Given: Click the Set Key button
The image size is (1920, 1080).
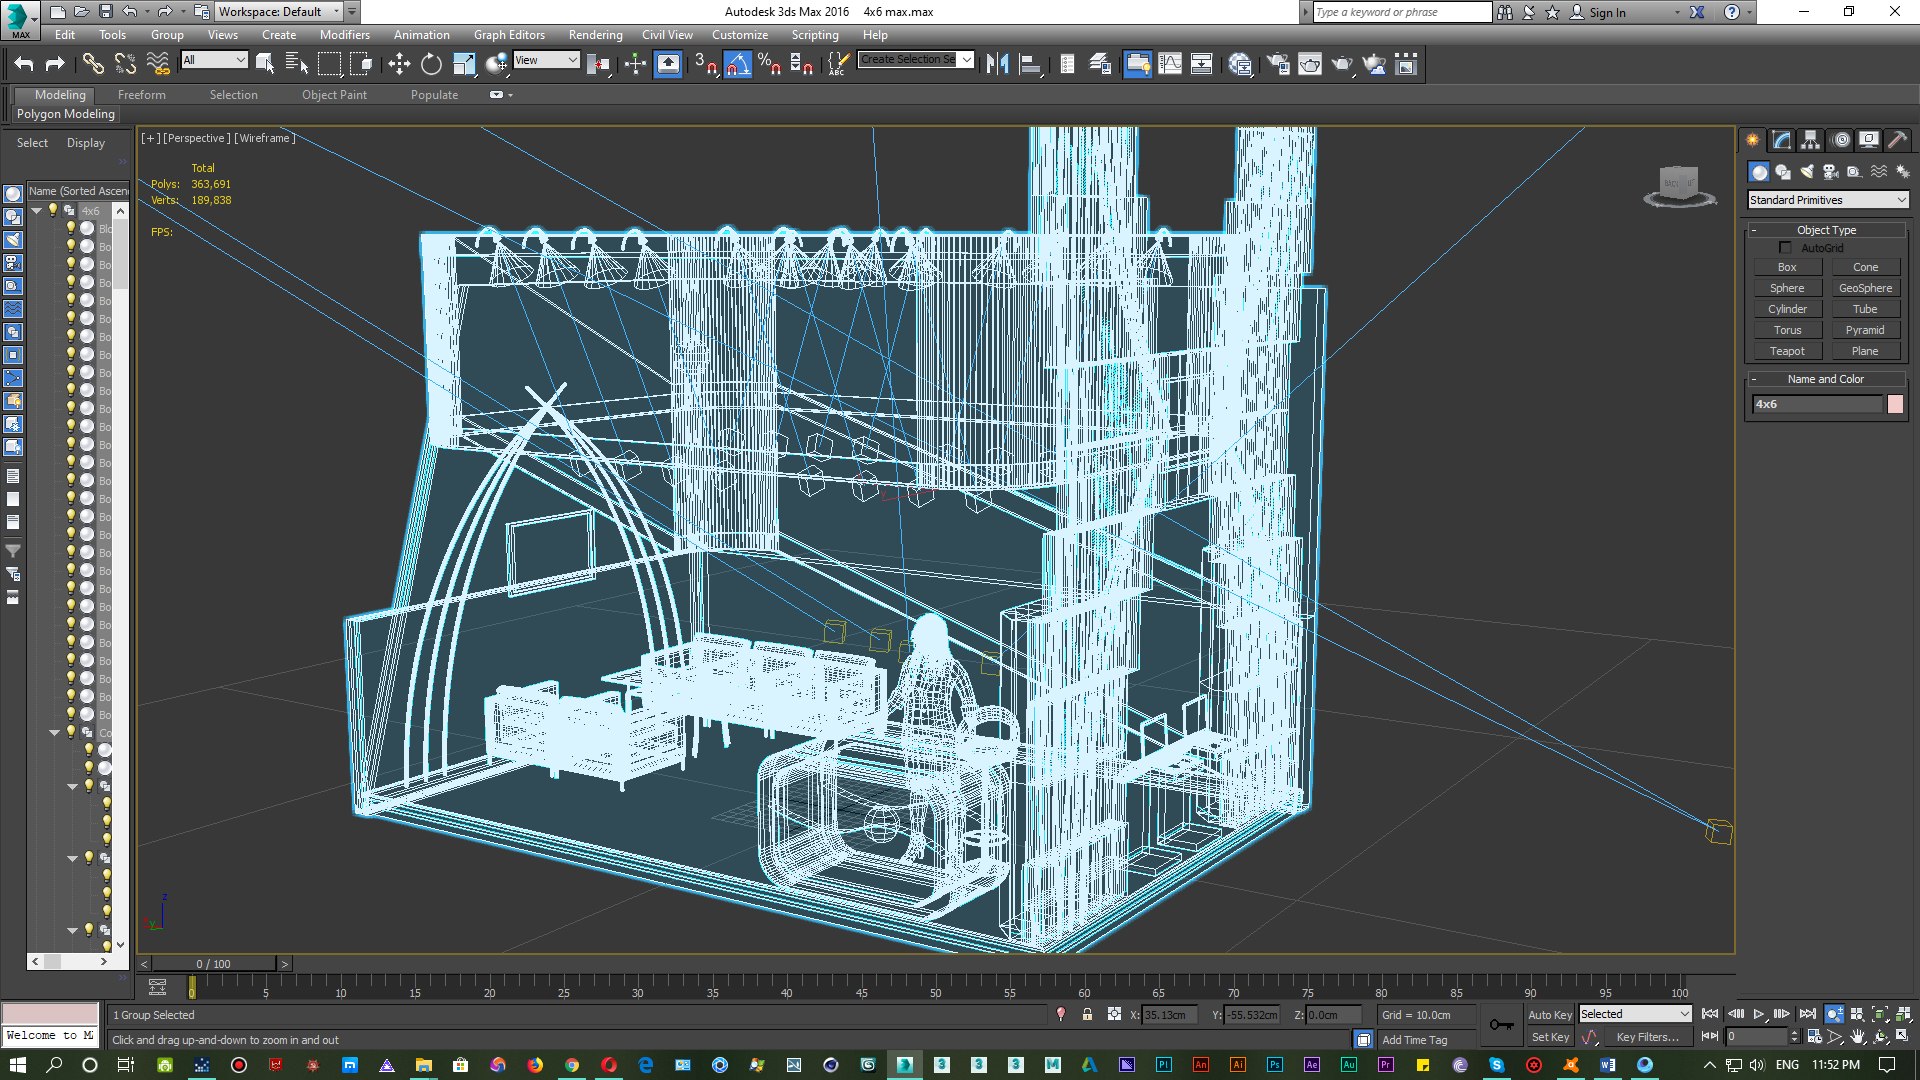Looking at the screenshot, I should [1549, 1037].
